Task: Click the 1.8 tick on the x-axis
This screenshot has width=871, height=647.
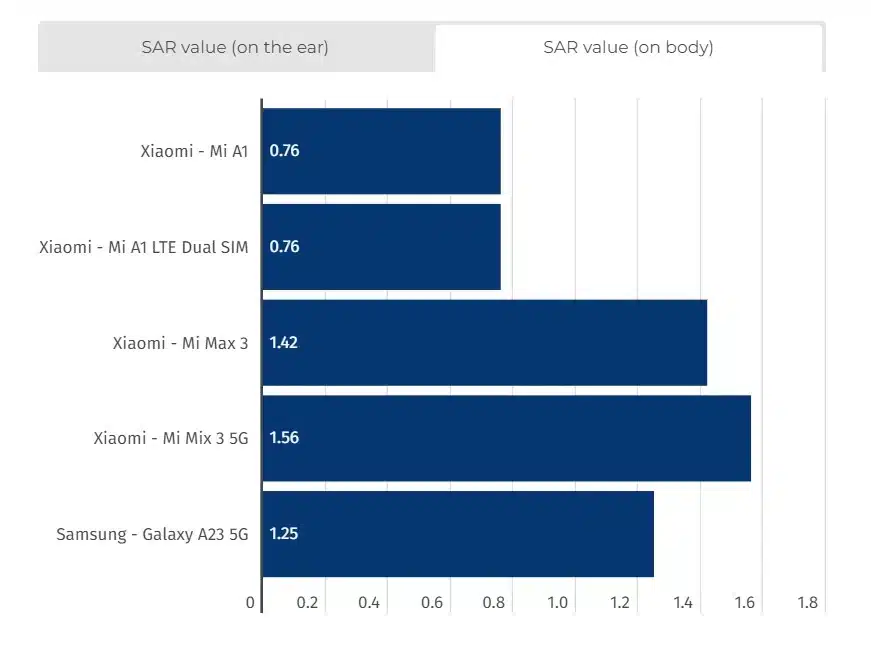Action: 807,603
